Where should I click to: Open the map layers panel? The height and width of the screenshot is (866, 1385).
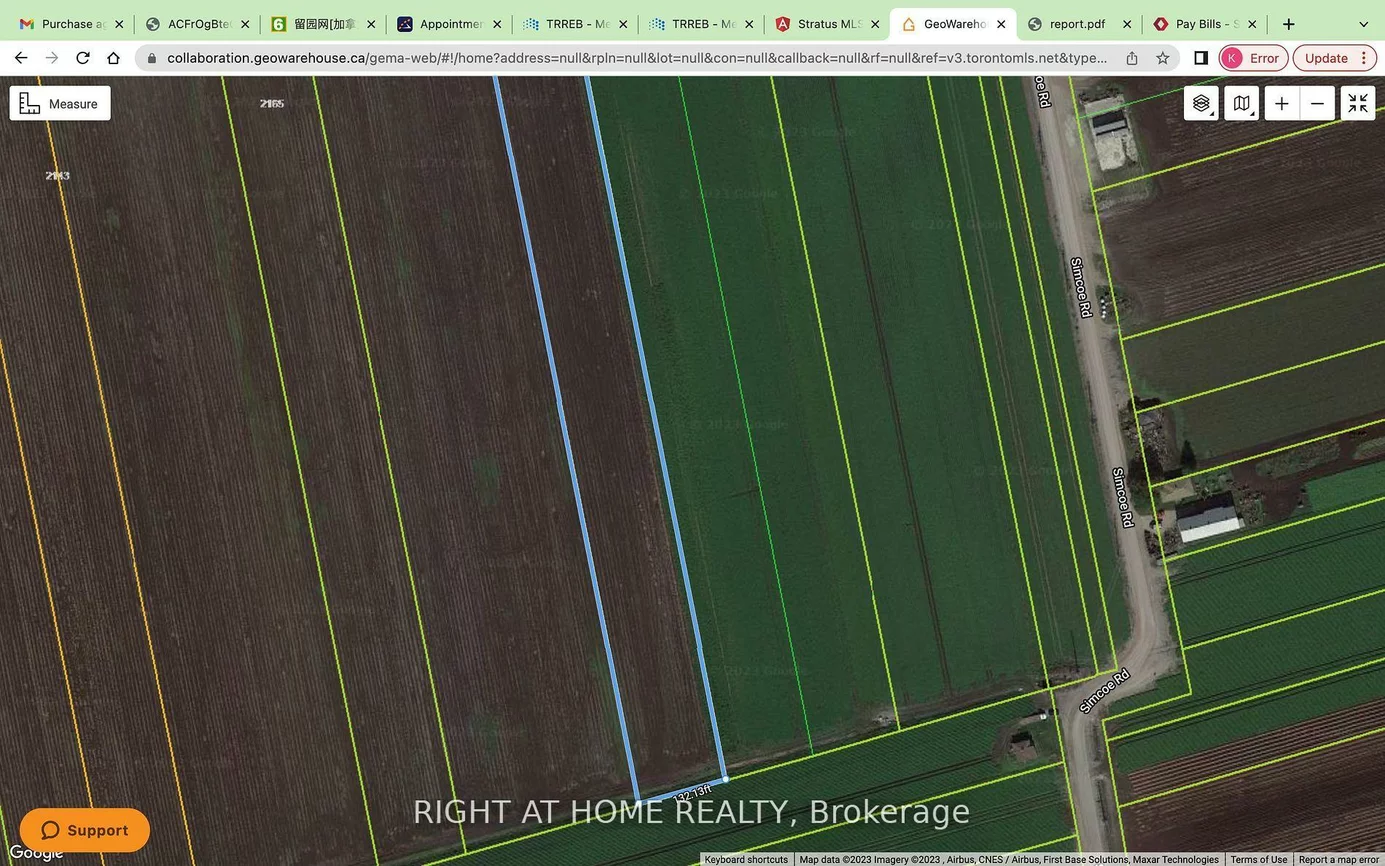click(1201, 103)
